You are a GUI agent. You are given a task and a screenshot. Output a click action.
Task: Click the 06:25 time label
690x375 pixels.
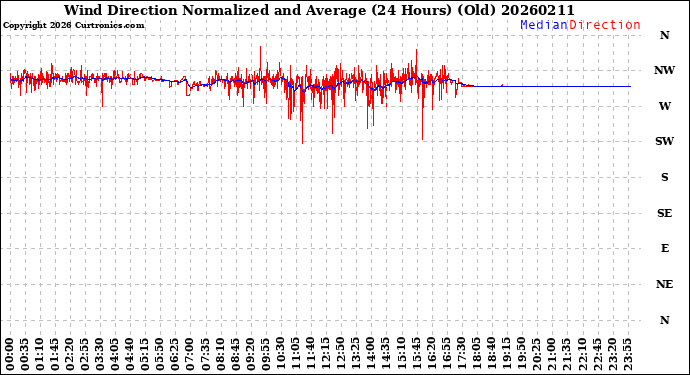175,355
